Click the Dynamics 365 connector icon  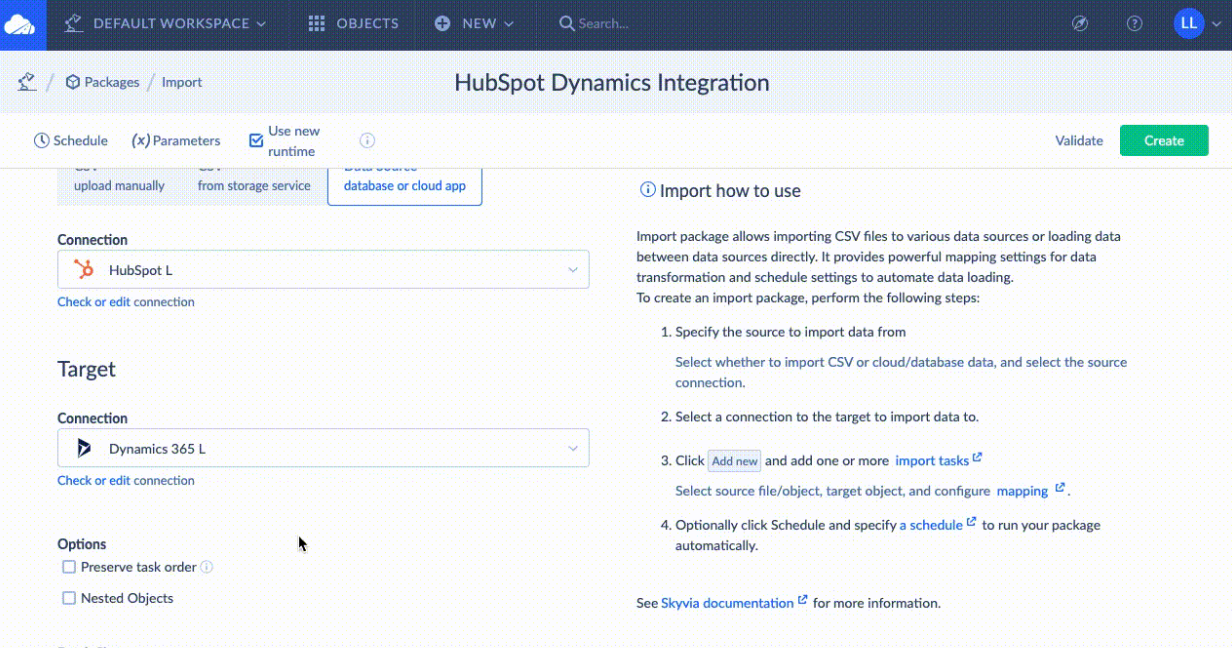85,447
